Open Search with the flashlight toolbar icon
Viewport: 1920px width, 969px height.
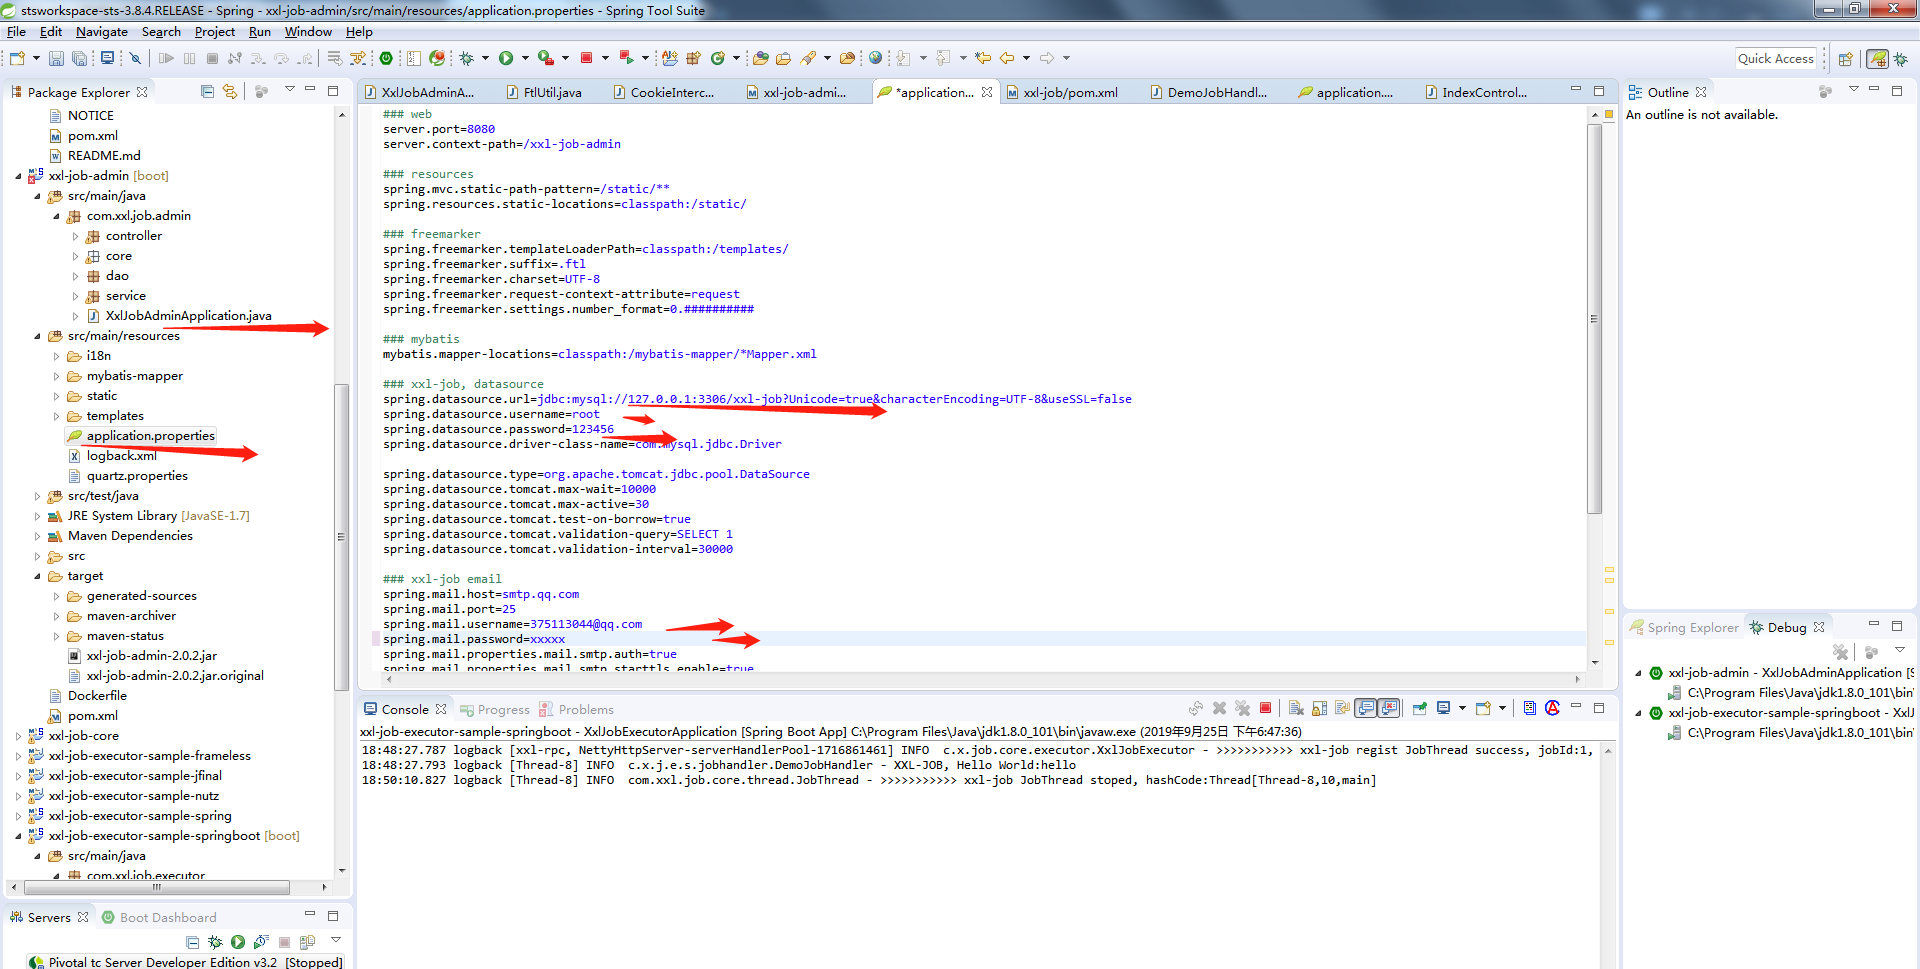tap(809, 57)
